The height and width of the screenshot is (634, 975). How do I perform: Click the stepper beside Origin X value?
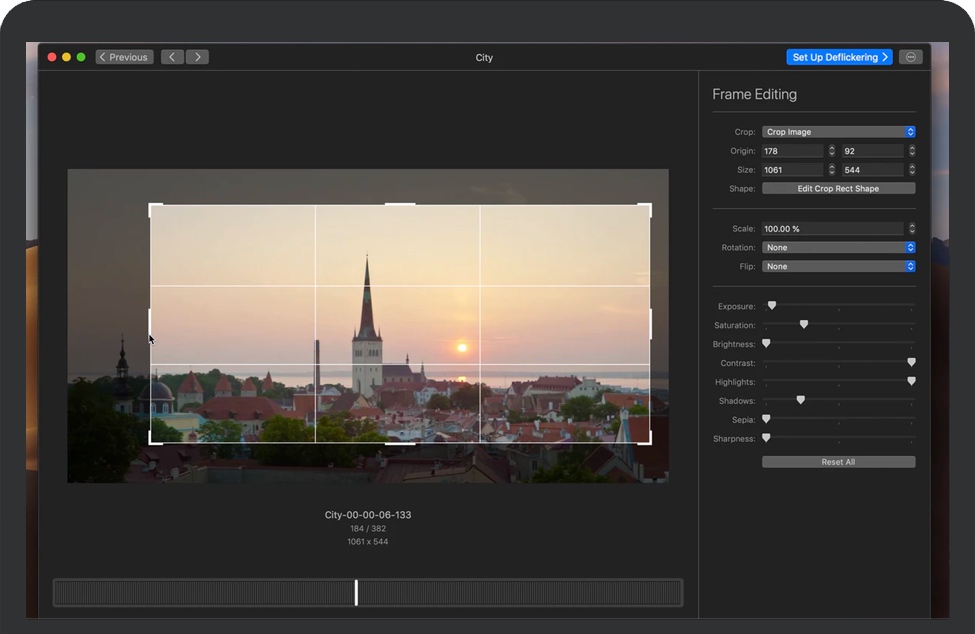click(831, 151)
